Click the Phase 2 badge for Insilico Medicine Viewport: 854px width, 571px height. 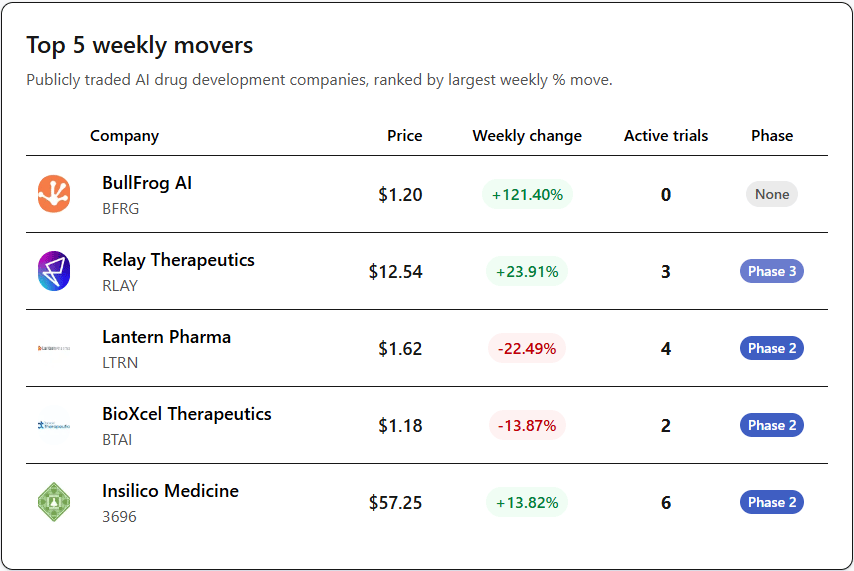(772, 502)
